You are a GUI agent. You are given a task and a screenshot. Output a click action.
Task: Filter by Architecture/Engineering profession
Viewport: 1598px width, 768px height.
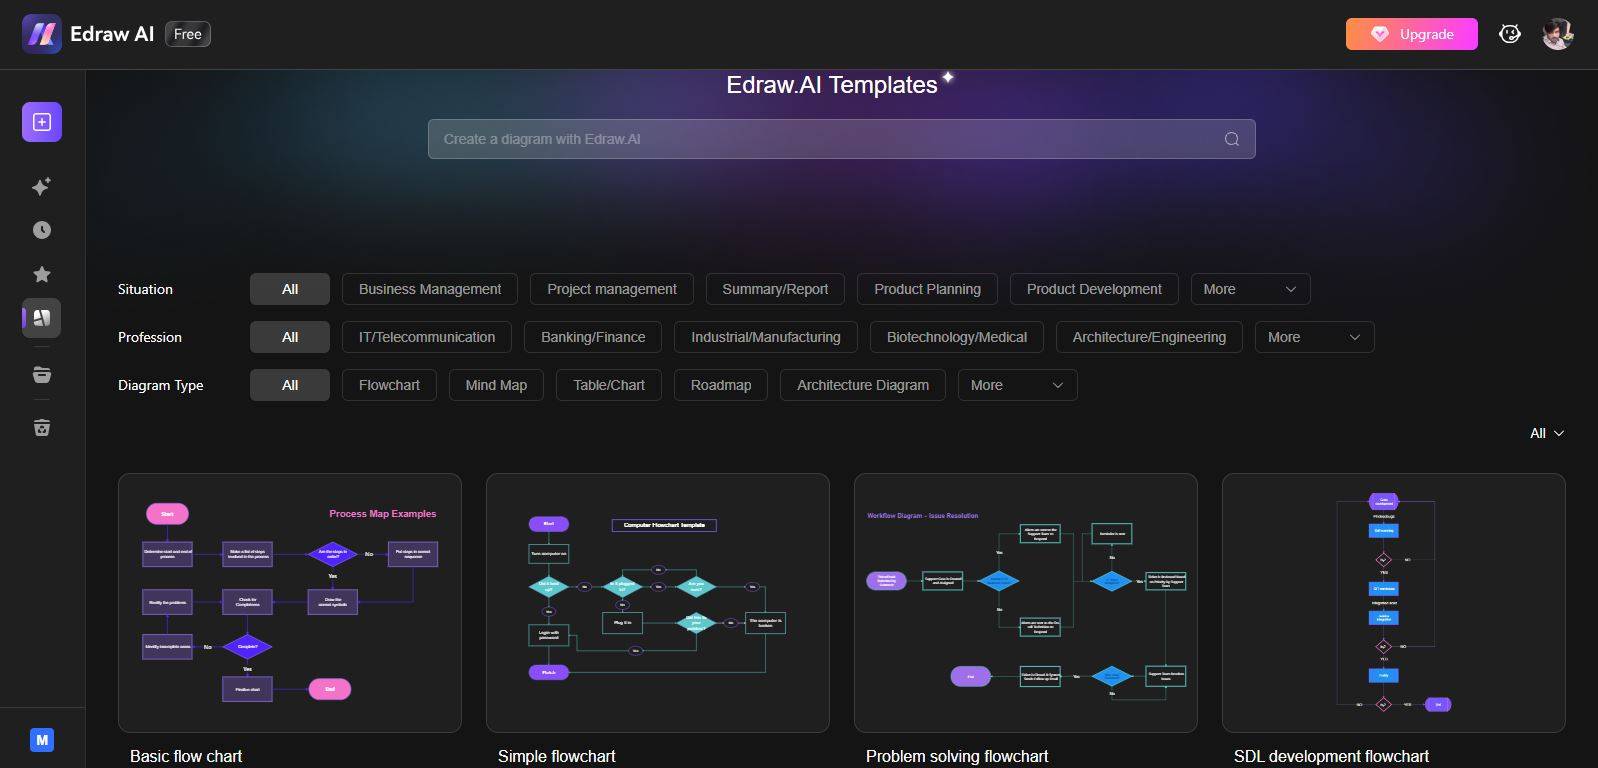(1149, 337)
